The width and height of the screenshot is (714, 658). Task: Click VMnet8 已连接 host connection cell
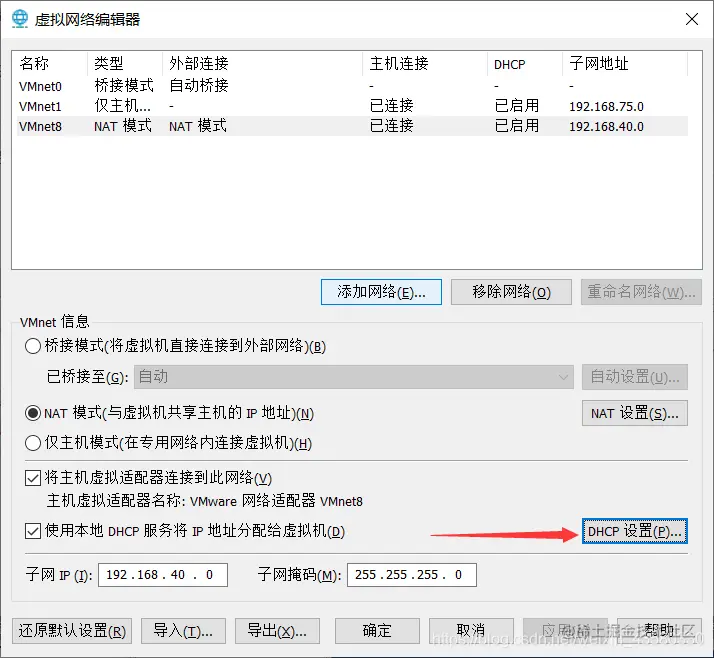[x=392, y=126]
